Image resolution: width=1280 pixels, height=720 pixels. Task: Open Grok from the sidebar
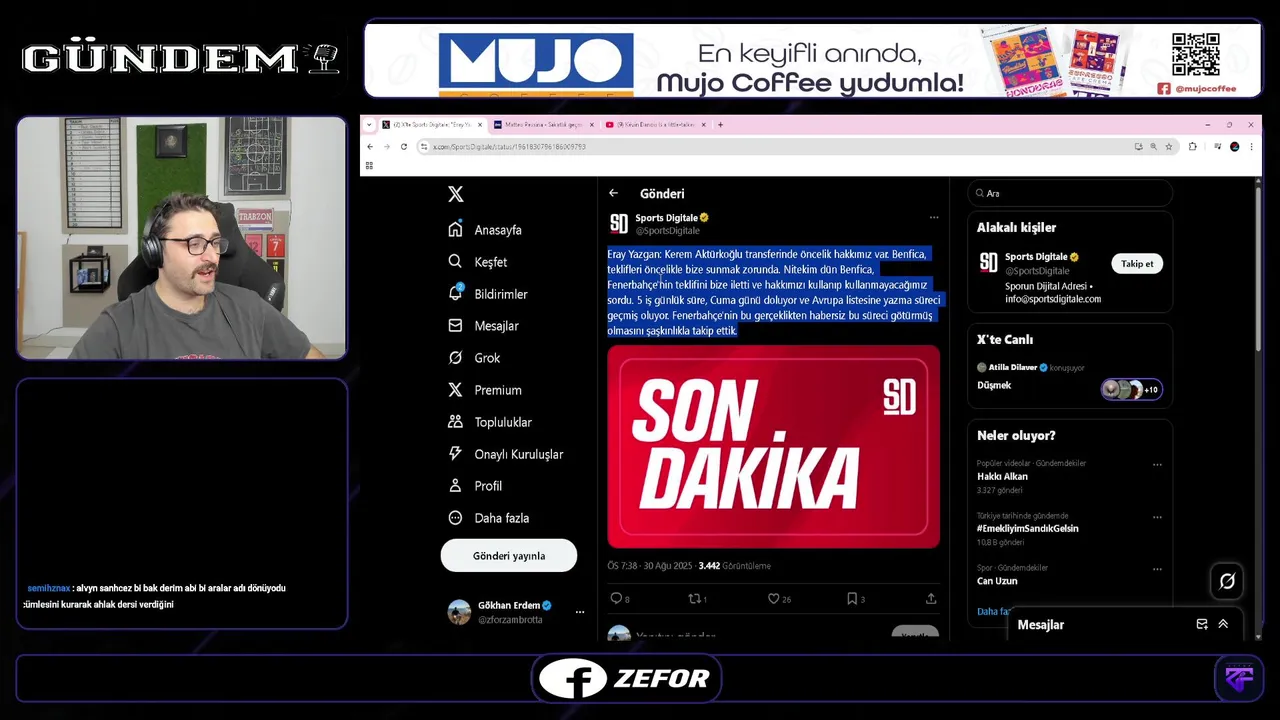point(474,358)
